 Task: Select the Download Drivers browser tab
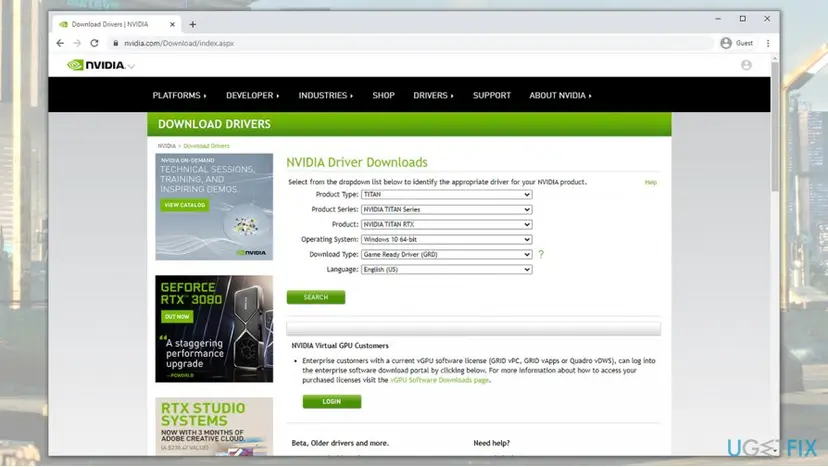[x=116, y=24]
